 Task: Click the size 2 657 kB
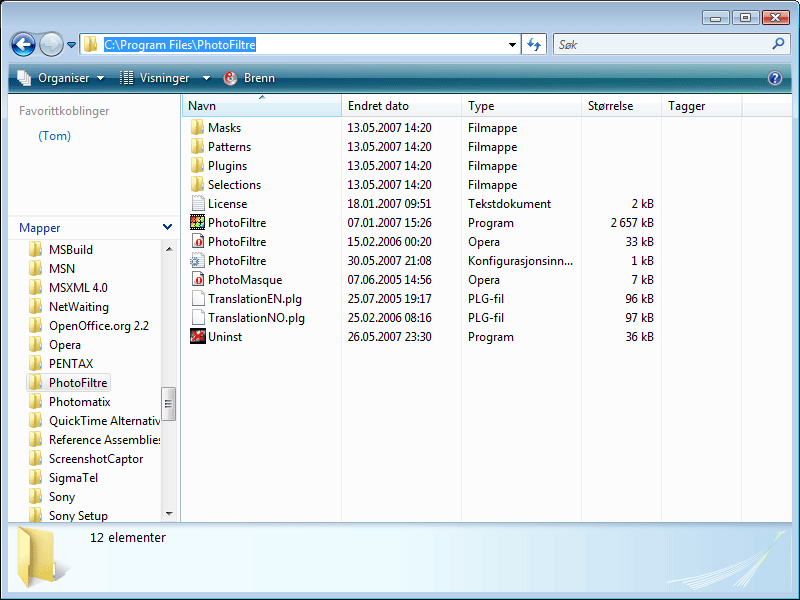(632, 222)
